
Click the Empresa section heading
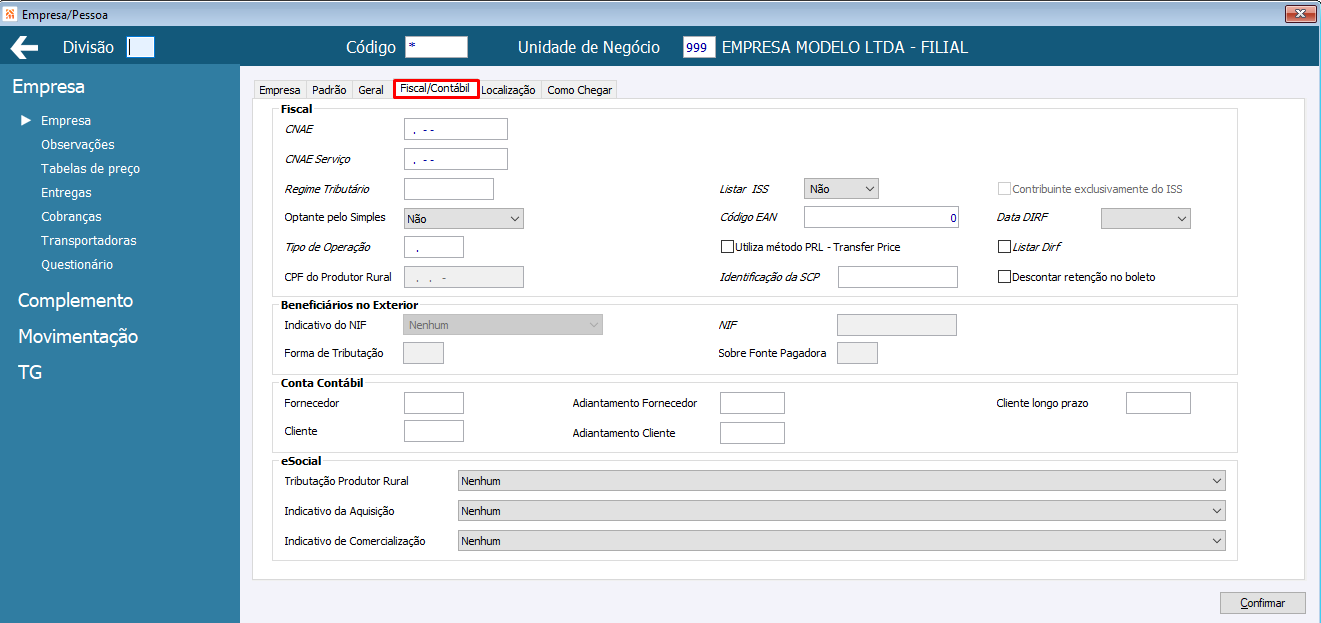click(48, 87)
